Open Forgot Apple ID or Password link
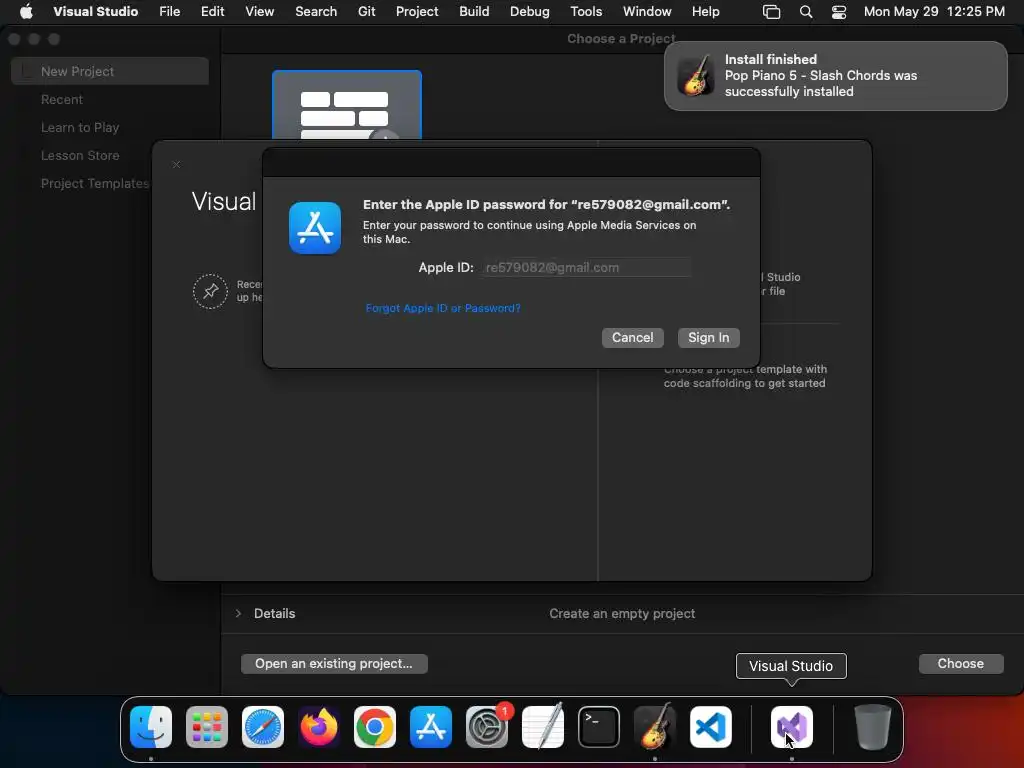The width and height of the screenshot is (1024, 768). (443, 308)
